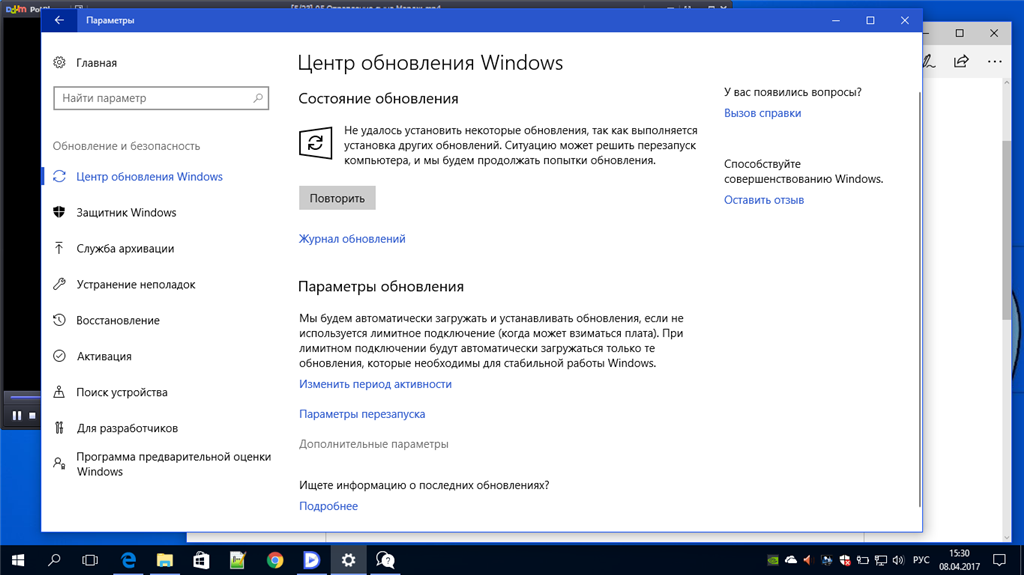Click the checkmark circle icon for Активация
Screen dimensions: 1024x575
[x=59, y=356]
